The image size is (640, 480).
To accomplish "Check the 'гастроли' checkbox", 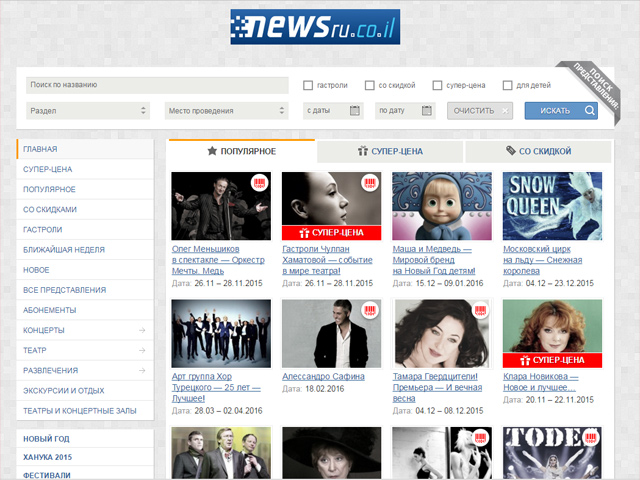I will pos(308,85).
